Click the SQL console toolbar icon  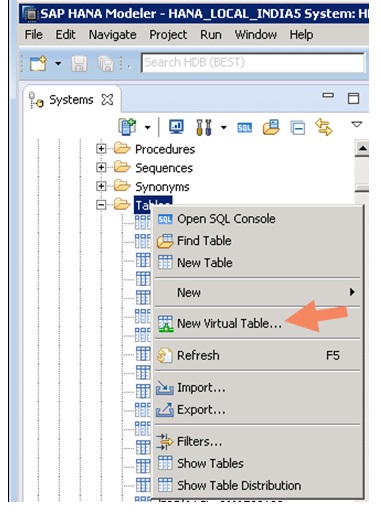(245, 128)
